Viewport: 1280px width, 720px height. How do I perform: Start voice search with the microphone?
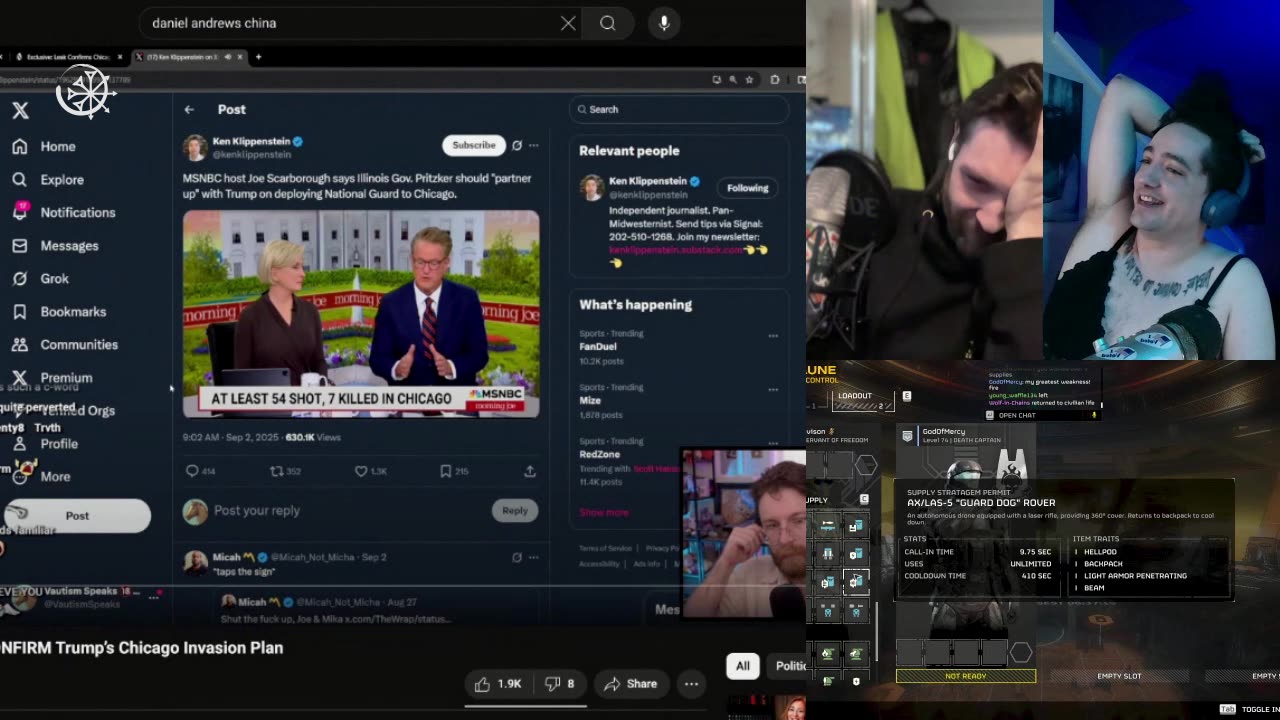(x=664, y=23)
